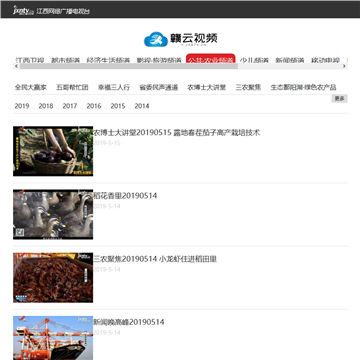Open the 三农聚焦 program list
The height and width of the screenshot is (360, 360).
pos(248,87)
